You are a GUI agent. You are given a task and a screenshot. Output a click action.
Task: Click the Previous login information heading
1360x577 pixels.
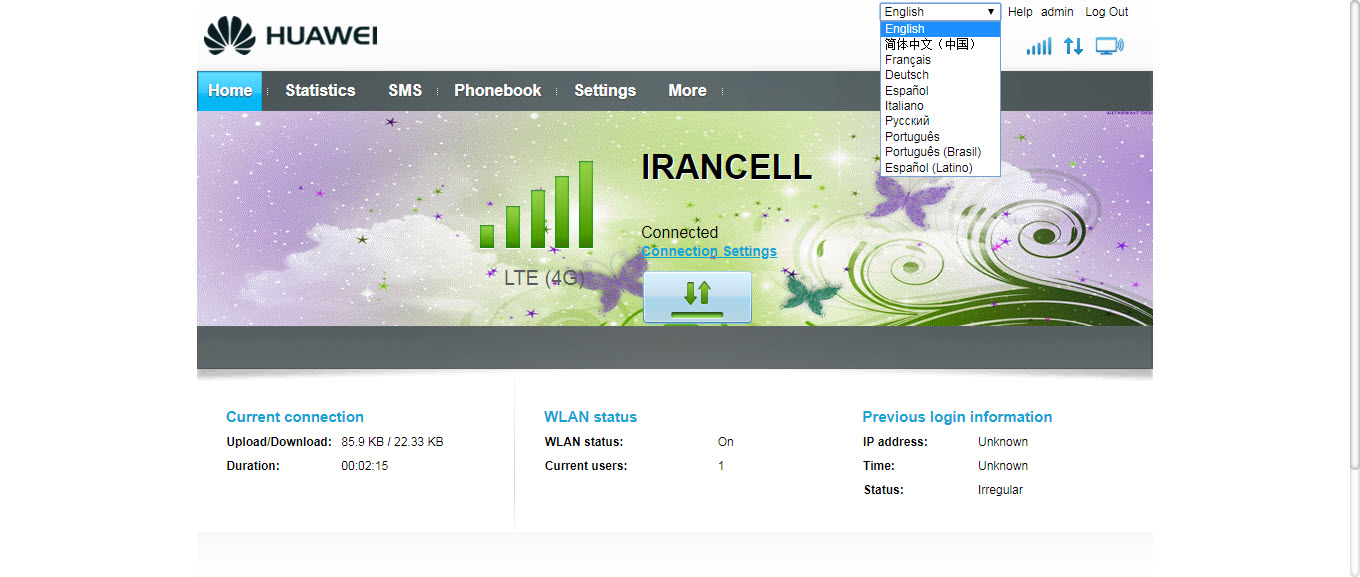[957, 417]
